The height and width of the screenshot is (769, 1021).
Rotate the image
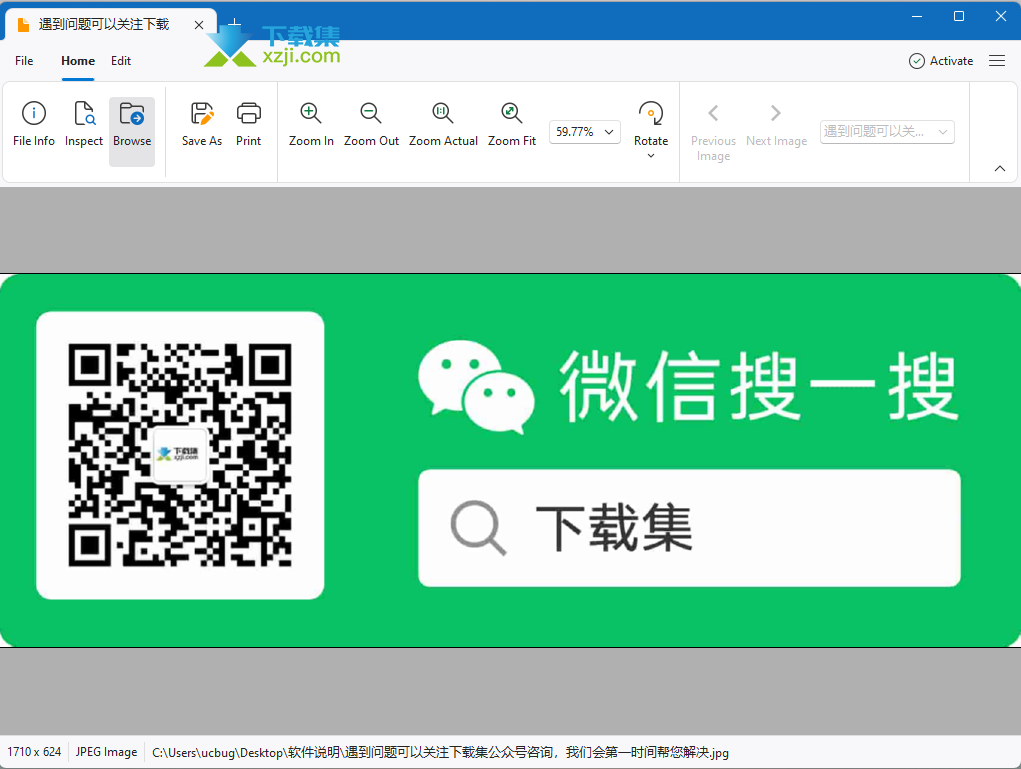pyautogui.click(x=650, y=122)
